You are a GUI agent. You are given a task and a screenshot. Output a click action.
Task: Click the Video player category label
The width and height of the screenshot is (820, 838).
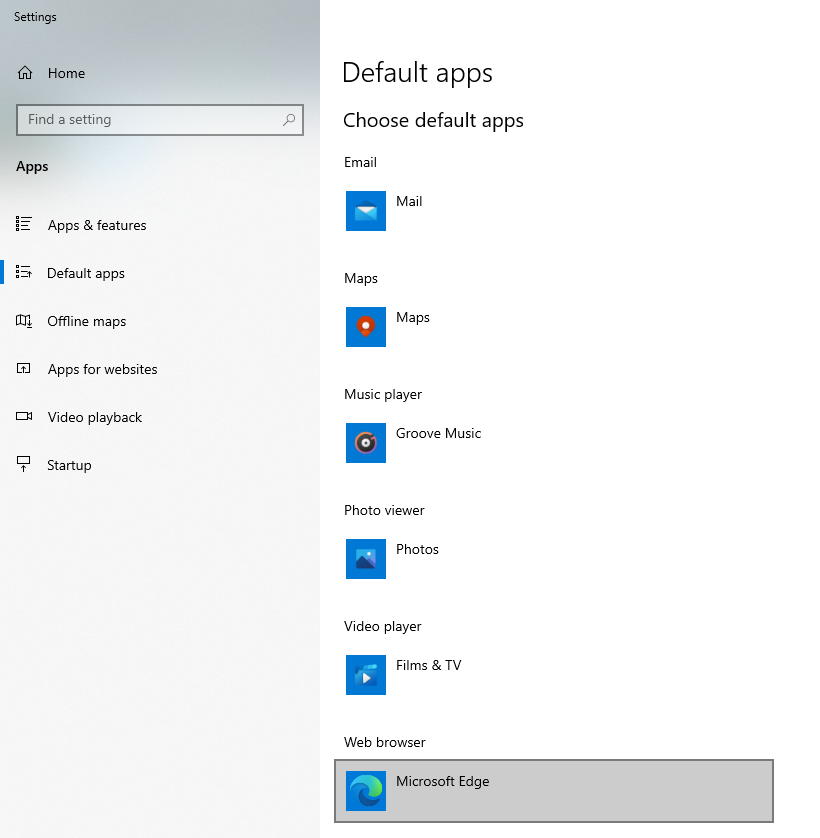pyautogui.click(x=383, y=626)
